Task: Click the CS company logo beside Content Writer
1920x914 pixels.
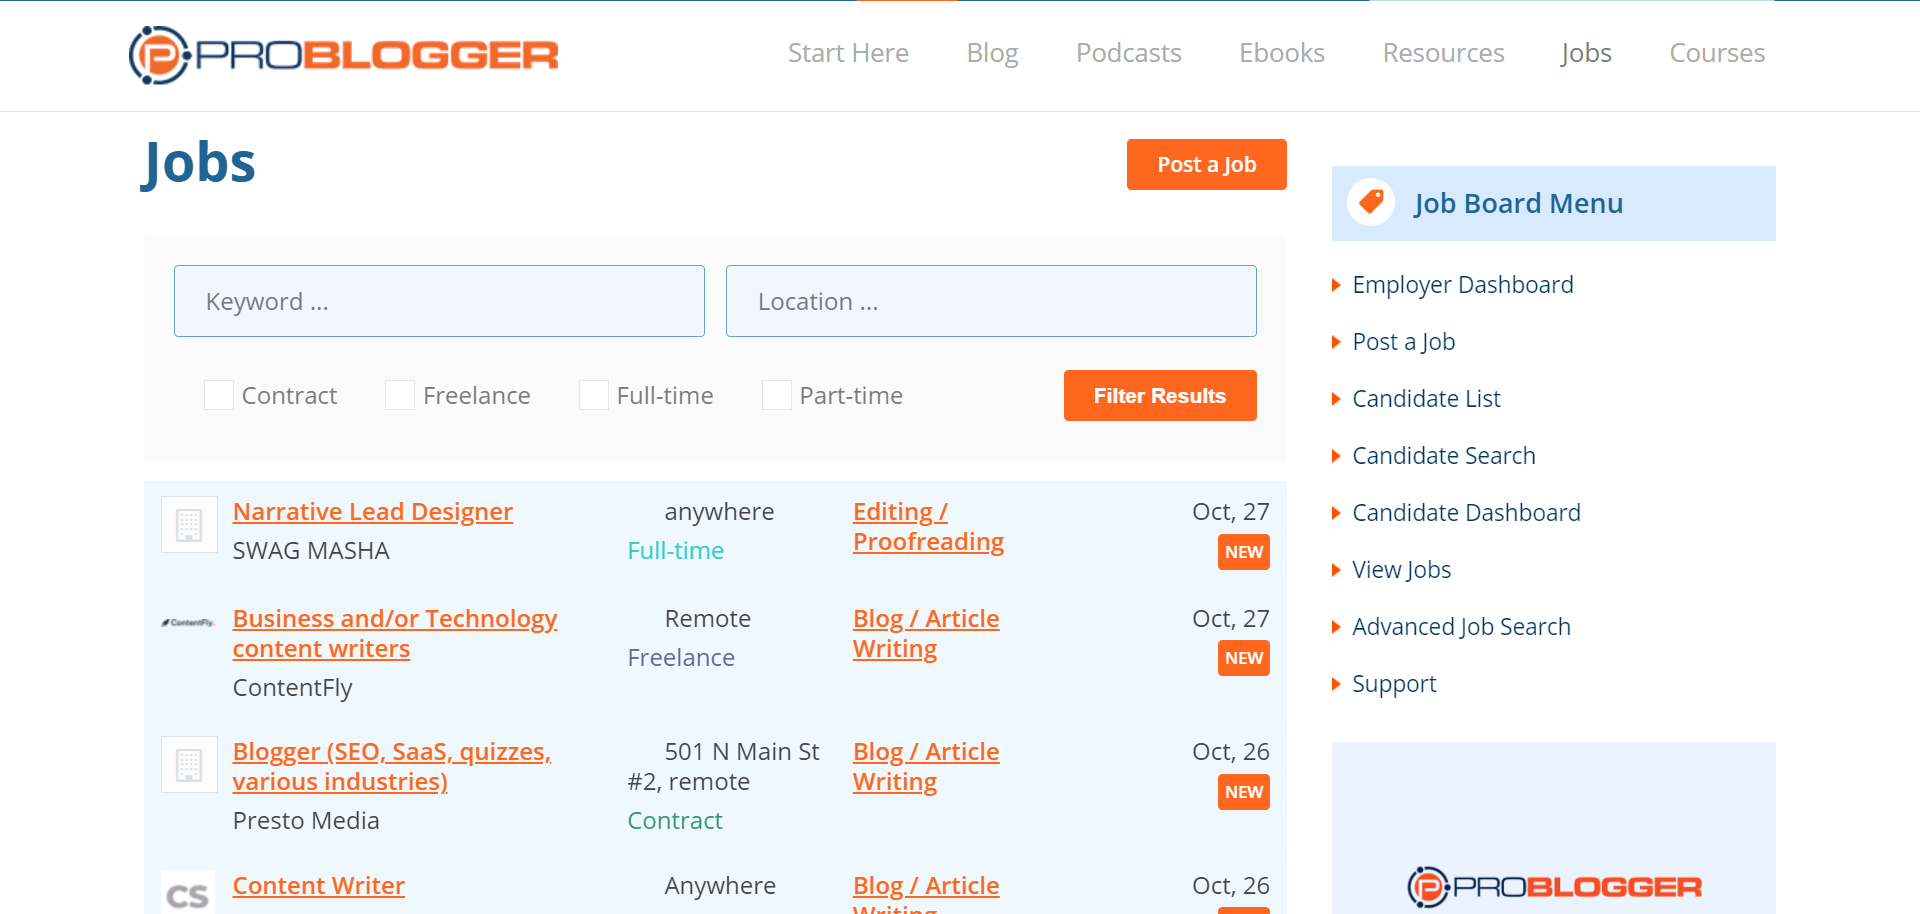Action: click(189, 893)
